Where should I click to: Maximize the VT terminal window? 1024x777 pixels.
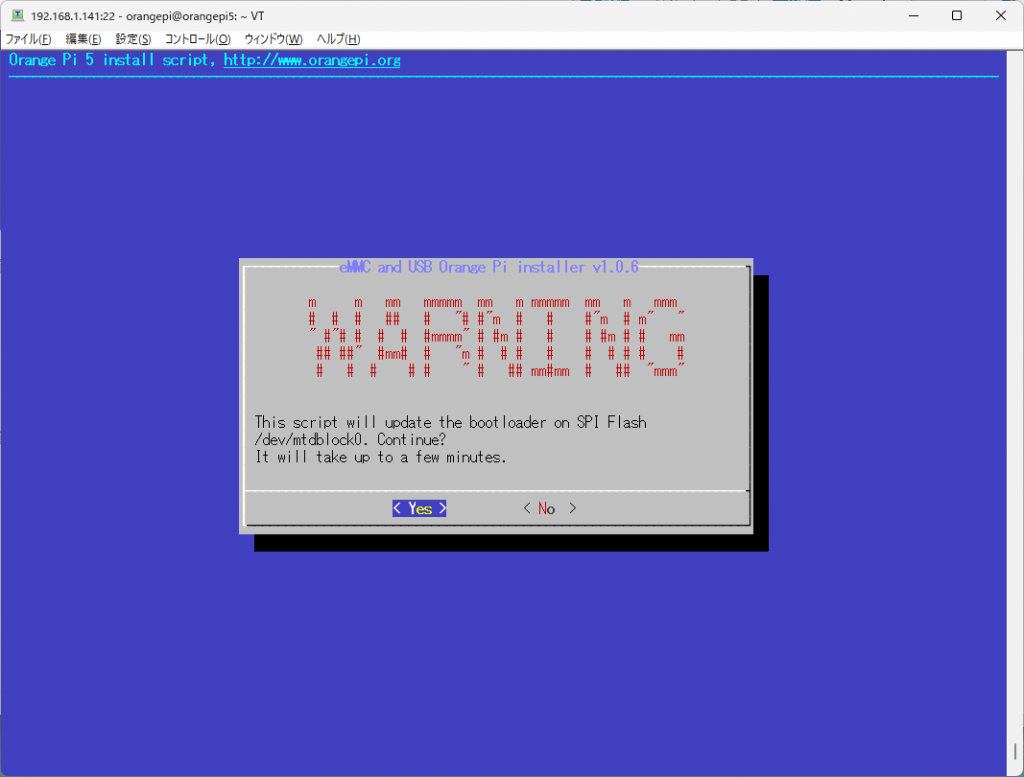tap(957, 16)
